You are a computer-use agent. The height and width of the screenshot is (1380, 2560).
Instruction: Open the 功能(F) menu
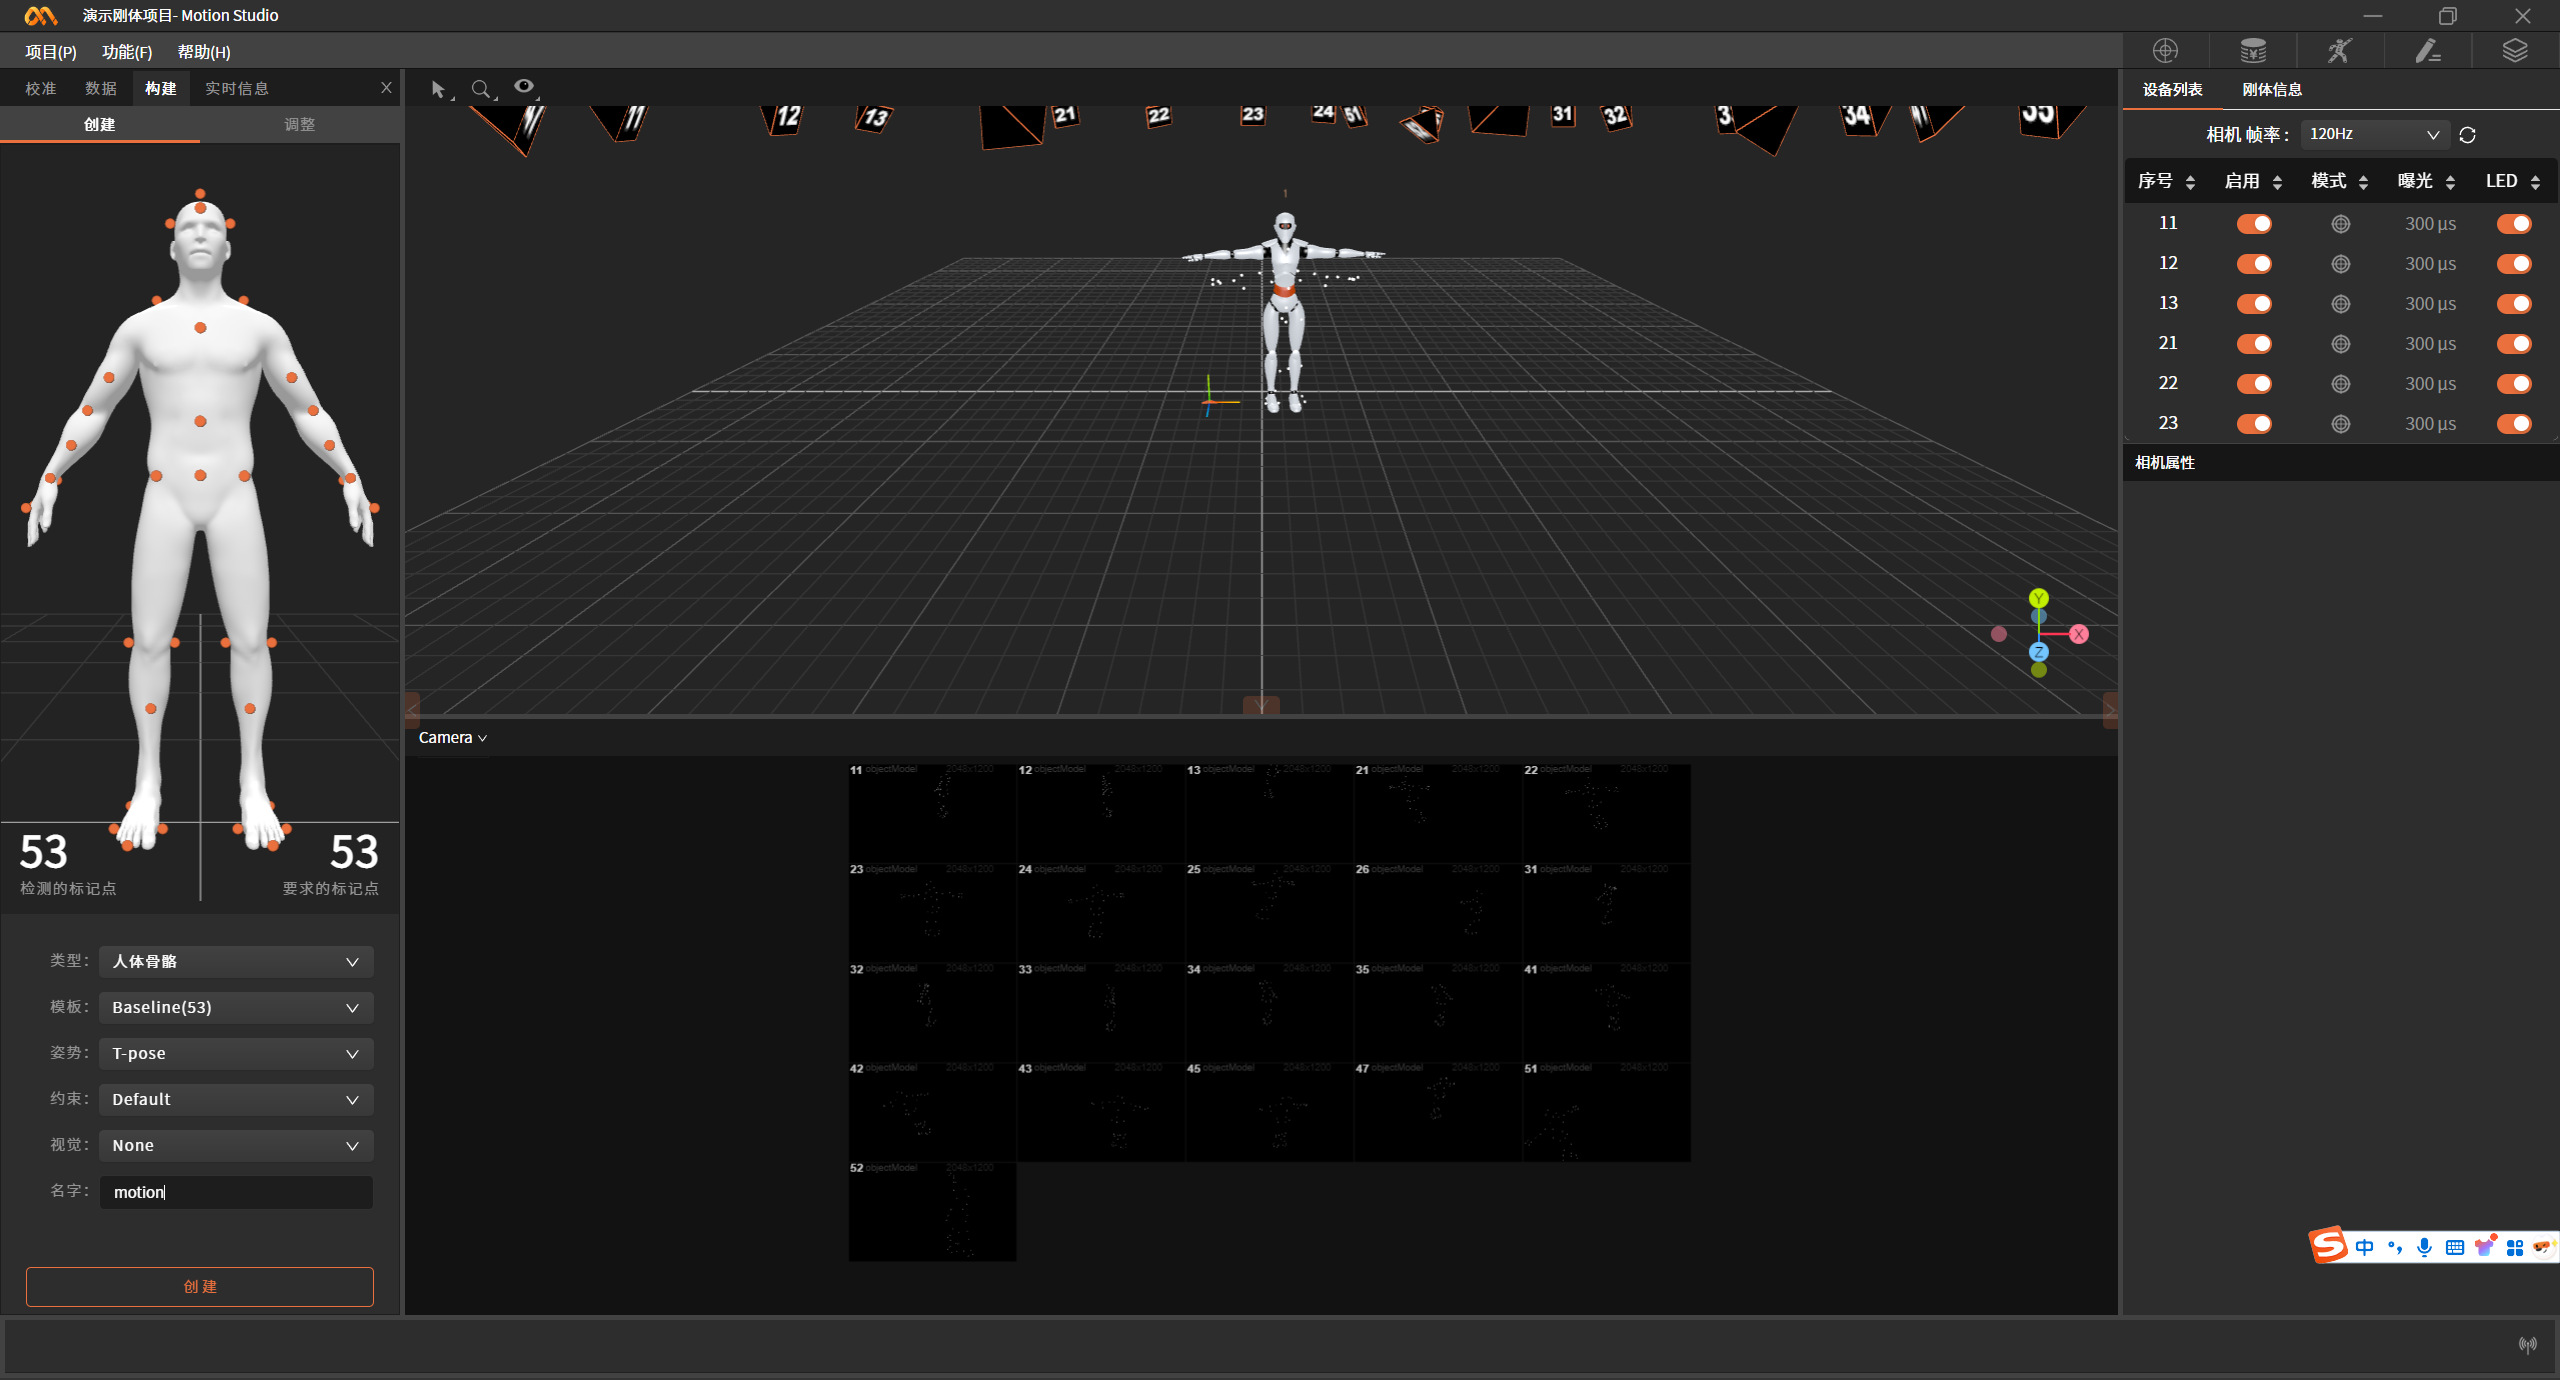pos(127,52)
